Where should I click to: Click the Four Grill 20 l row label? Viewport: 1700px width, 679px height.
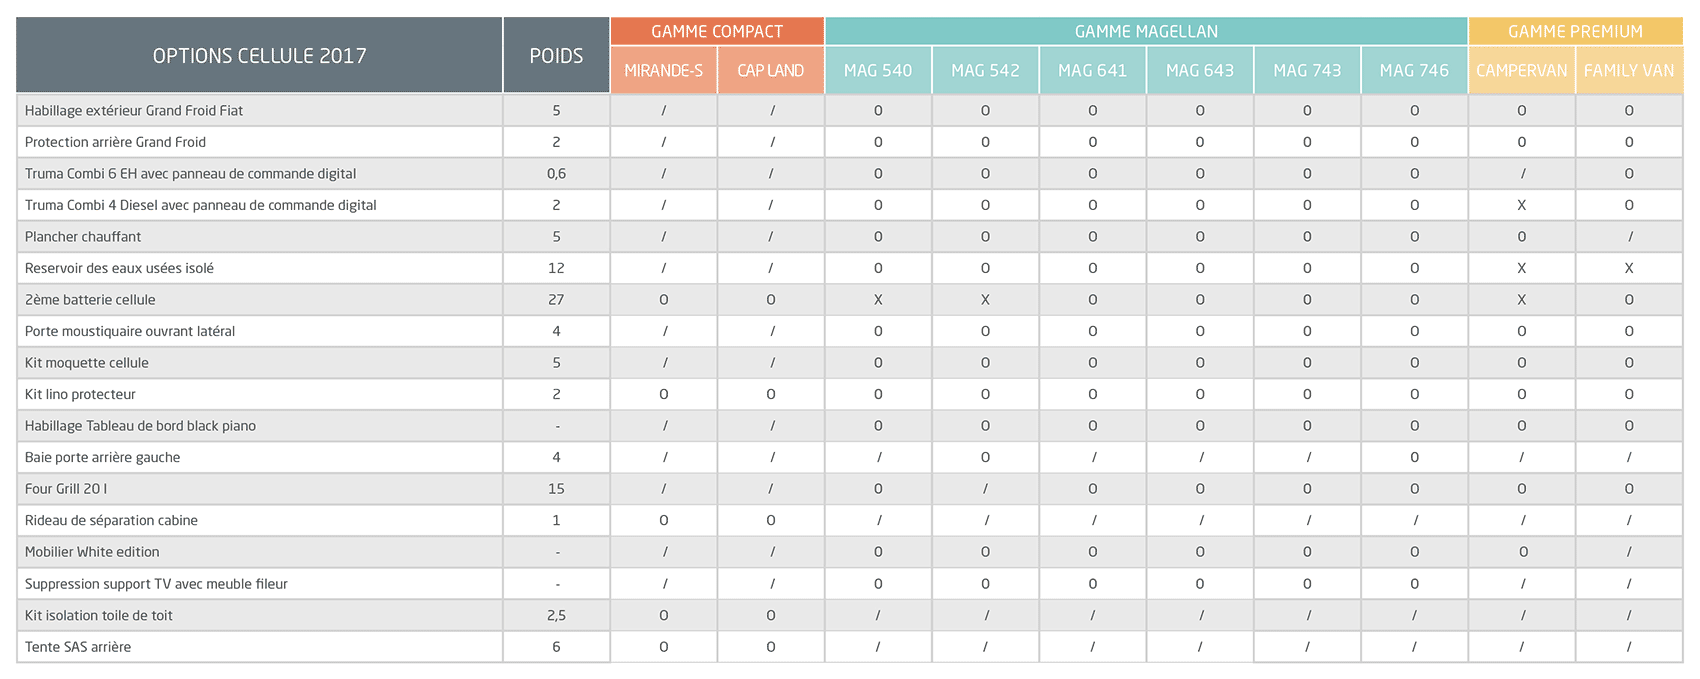click(66, 489)
